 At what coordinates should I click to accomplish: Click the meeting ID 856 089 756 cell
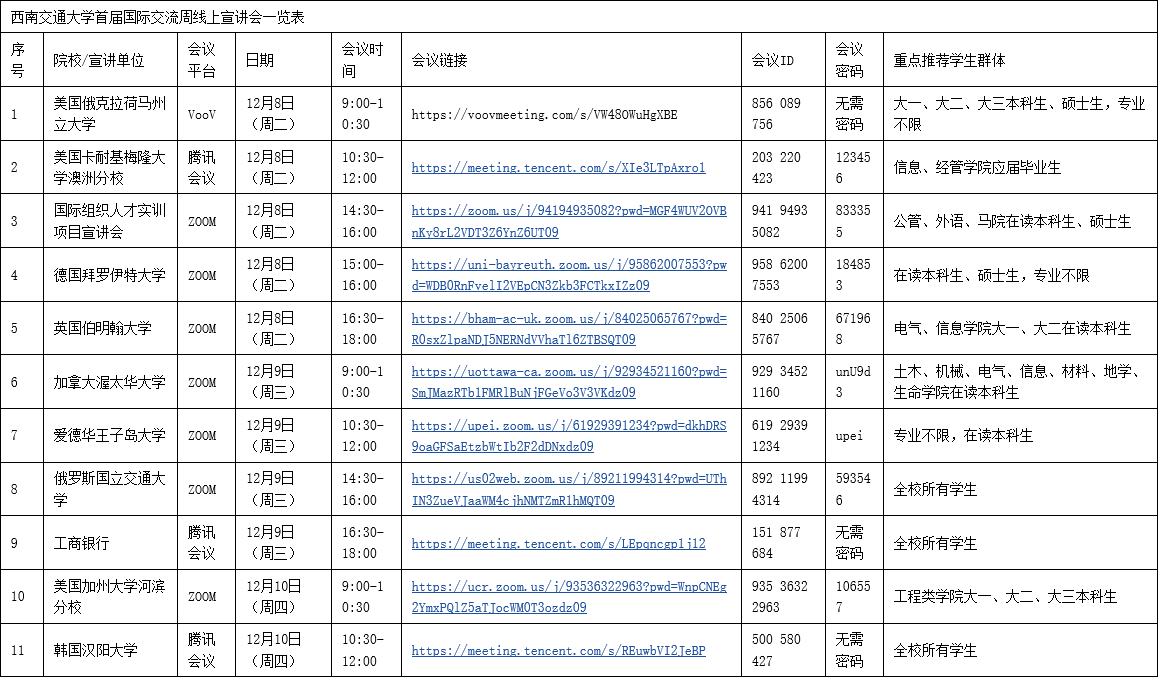776,114
